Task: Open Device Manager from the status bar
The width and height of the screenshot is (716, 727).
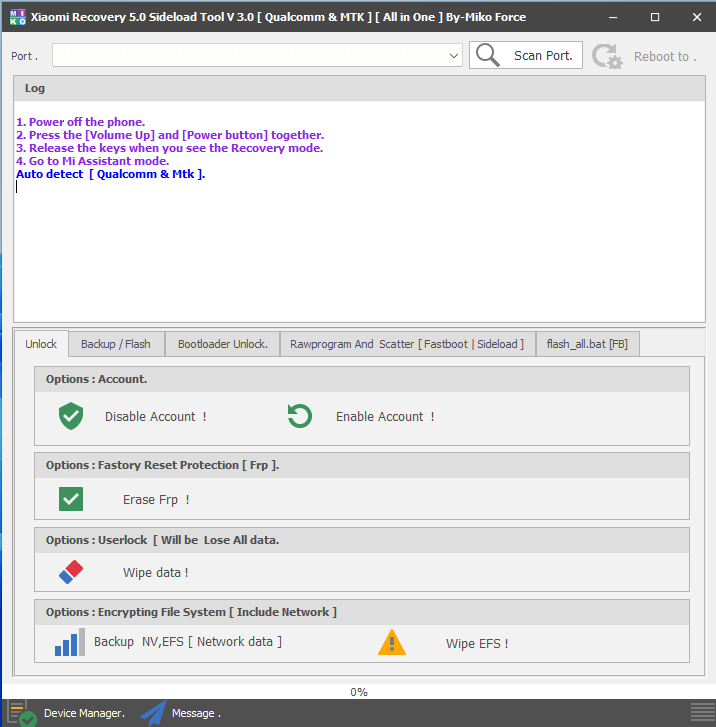Action: (84, 713)
